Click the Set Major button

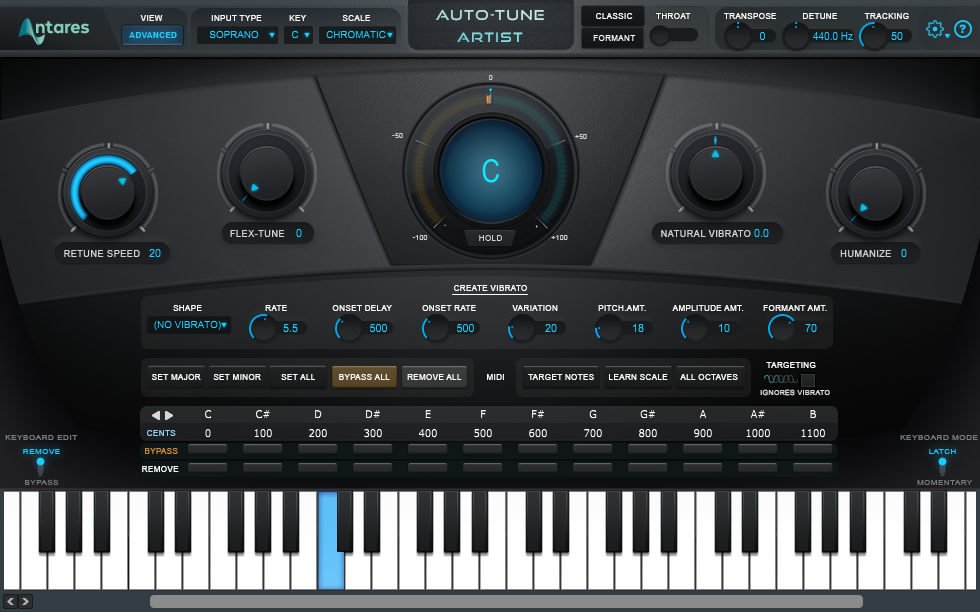(x=176, y=377)
